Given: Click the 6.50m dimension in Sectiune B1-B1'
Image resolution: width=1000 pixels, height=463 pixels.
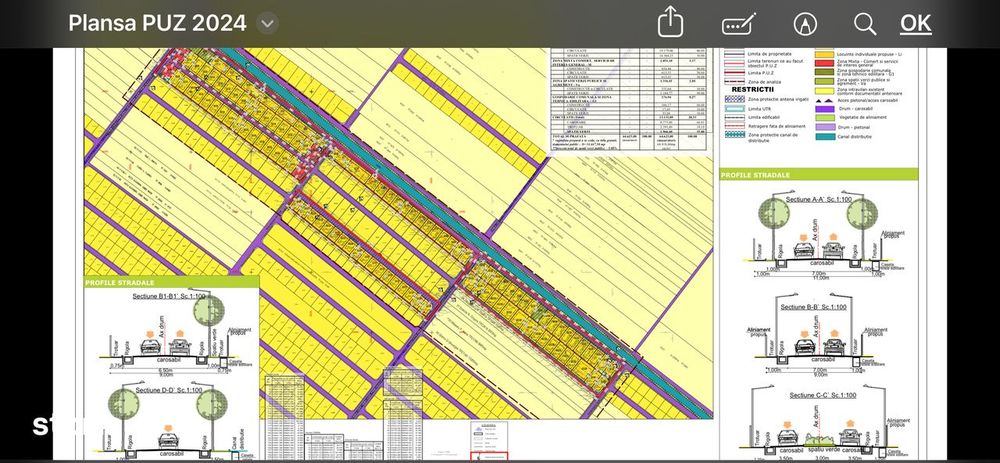Looking at the screenshot, I should (x=164, y=370).
